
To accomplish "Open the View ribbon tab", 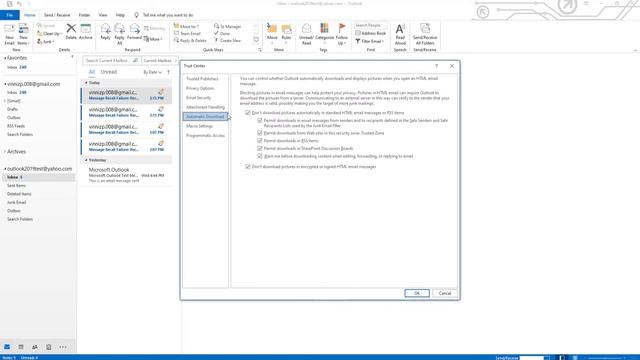I will coord(103,15).
